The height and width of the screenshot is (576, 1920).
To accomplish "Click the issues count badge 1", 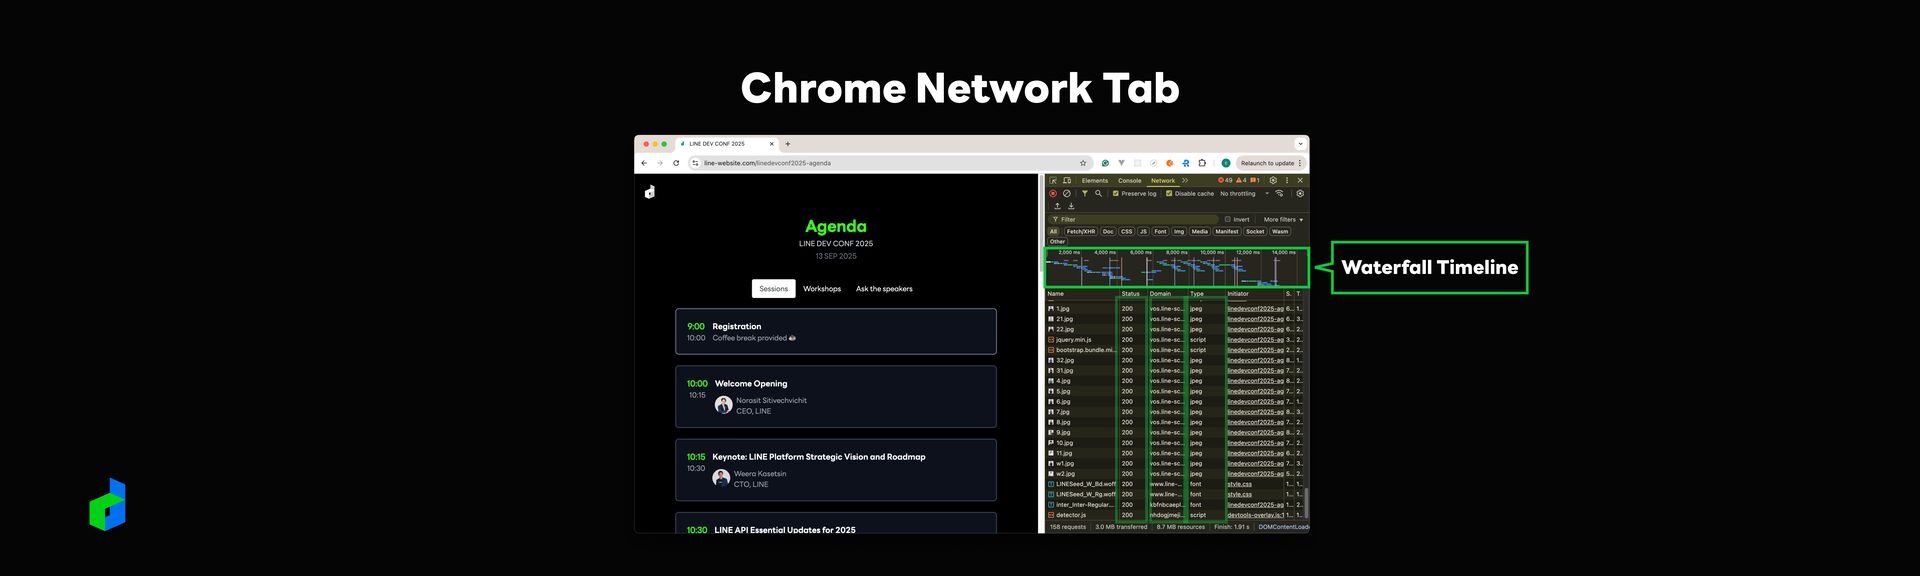I will tap(1254, 180).
